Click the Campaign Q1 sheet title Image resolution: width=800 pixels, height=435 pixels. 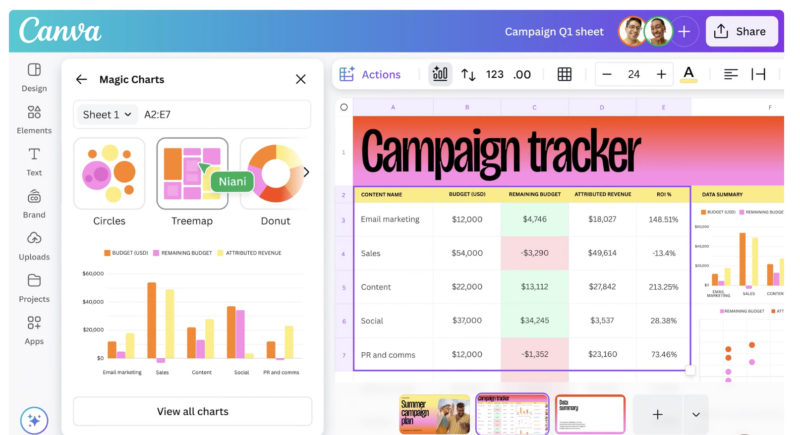[x=554, y=32]
